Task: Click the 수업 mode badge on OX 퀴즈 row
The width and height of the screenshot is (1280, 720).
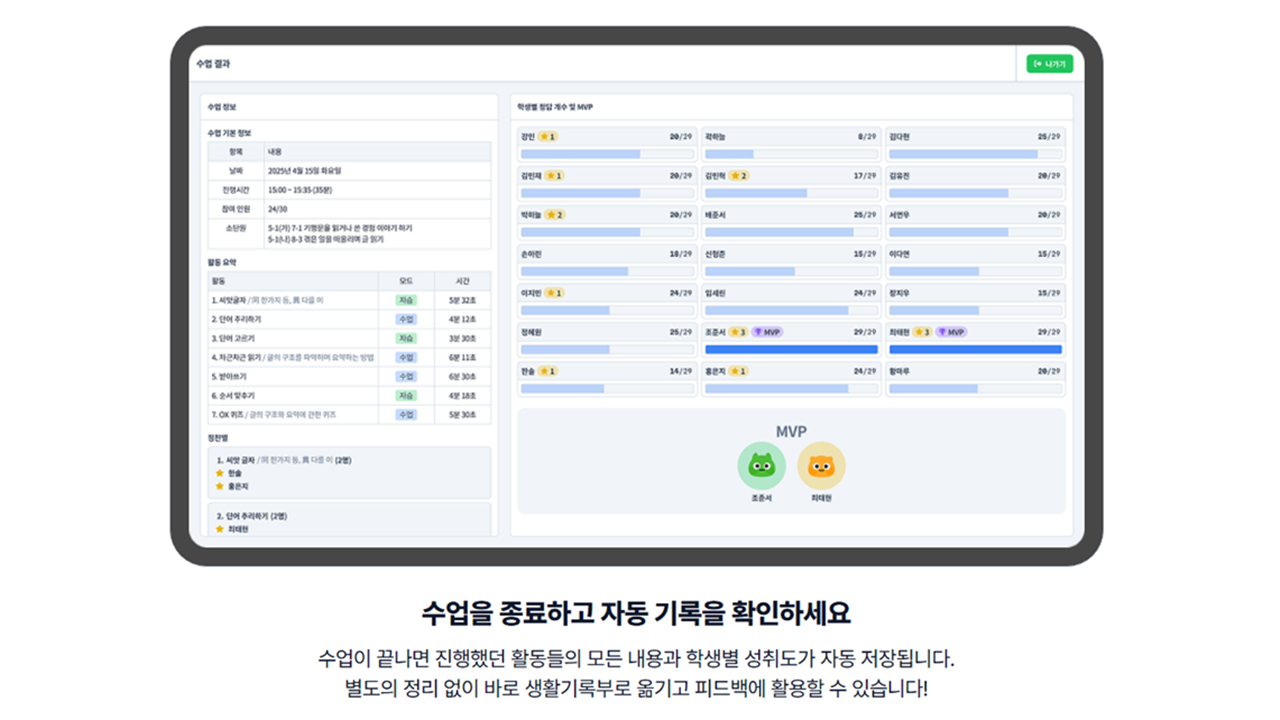Action: point(406,414)
